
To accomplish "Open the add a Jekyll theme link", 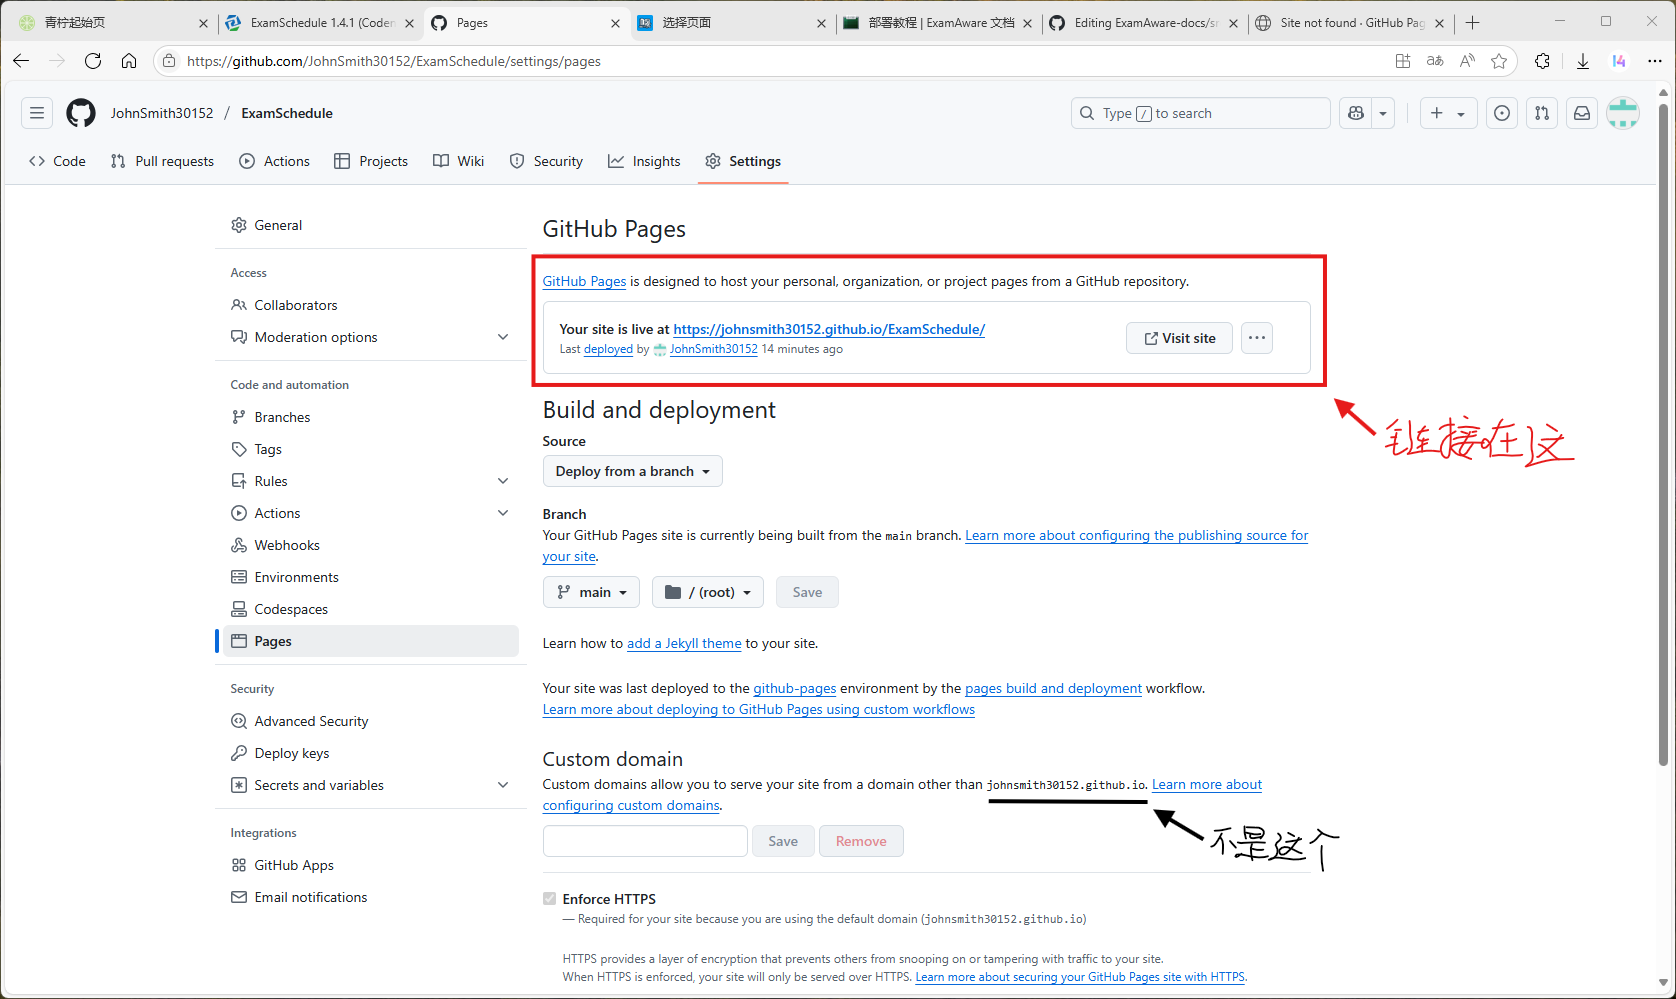I will (684, 643).
